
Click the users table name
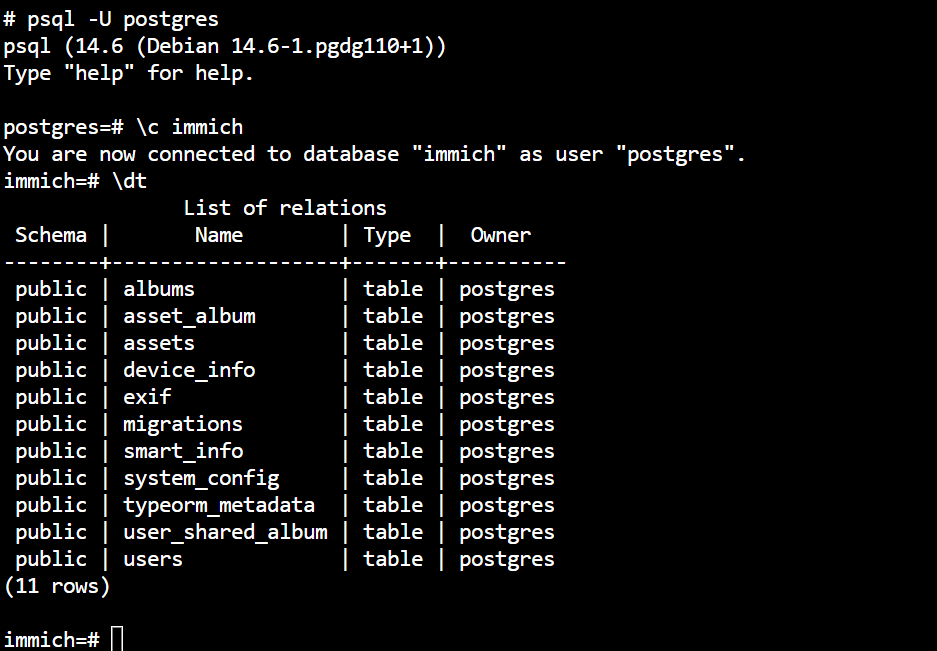[153, 559]
